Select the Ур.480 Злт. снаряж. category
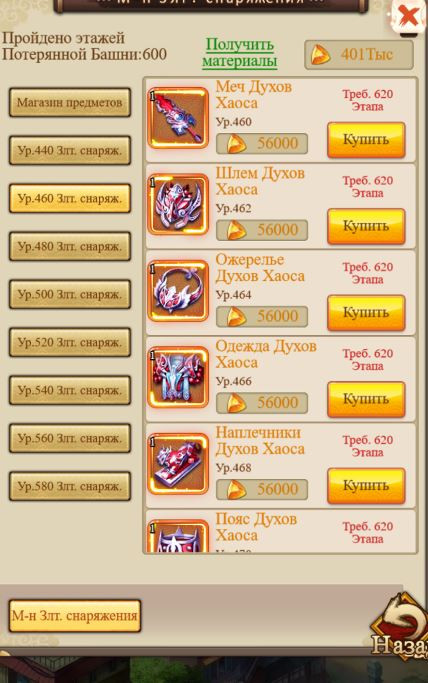428x683 pixels. [70, 247]
